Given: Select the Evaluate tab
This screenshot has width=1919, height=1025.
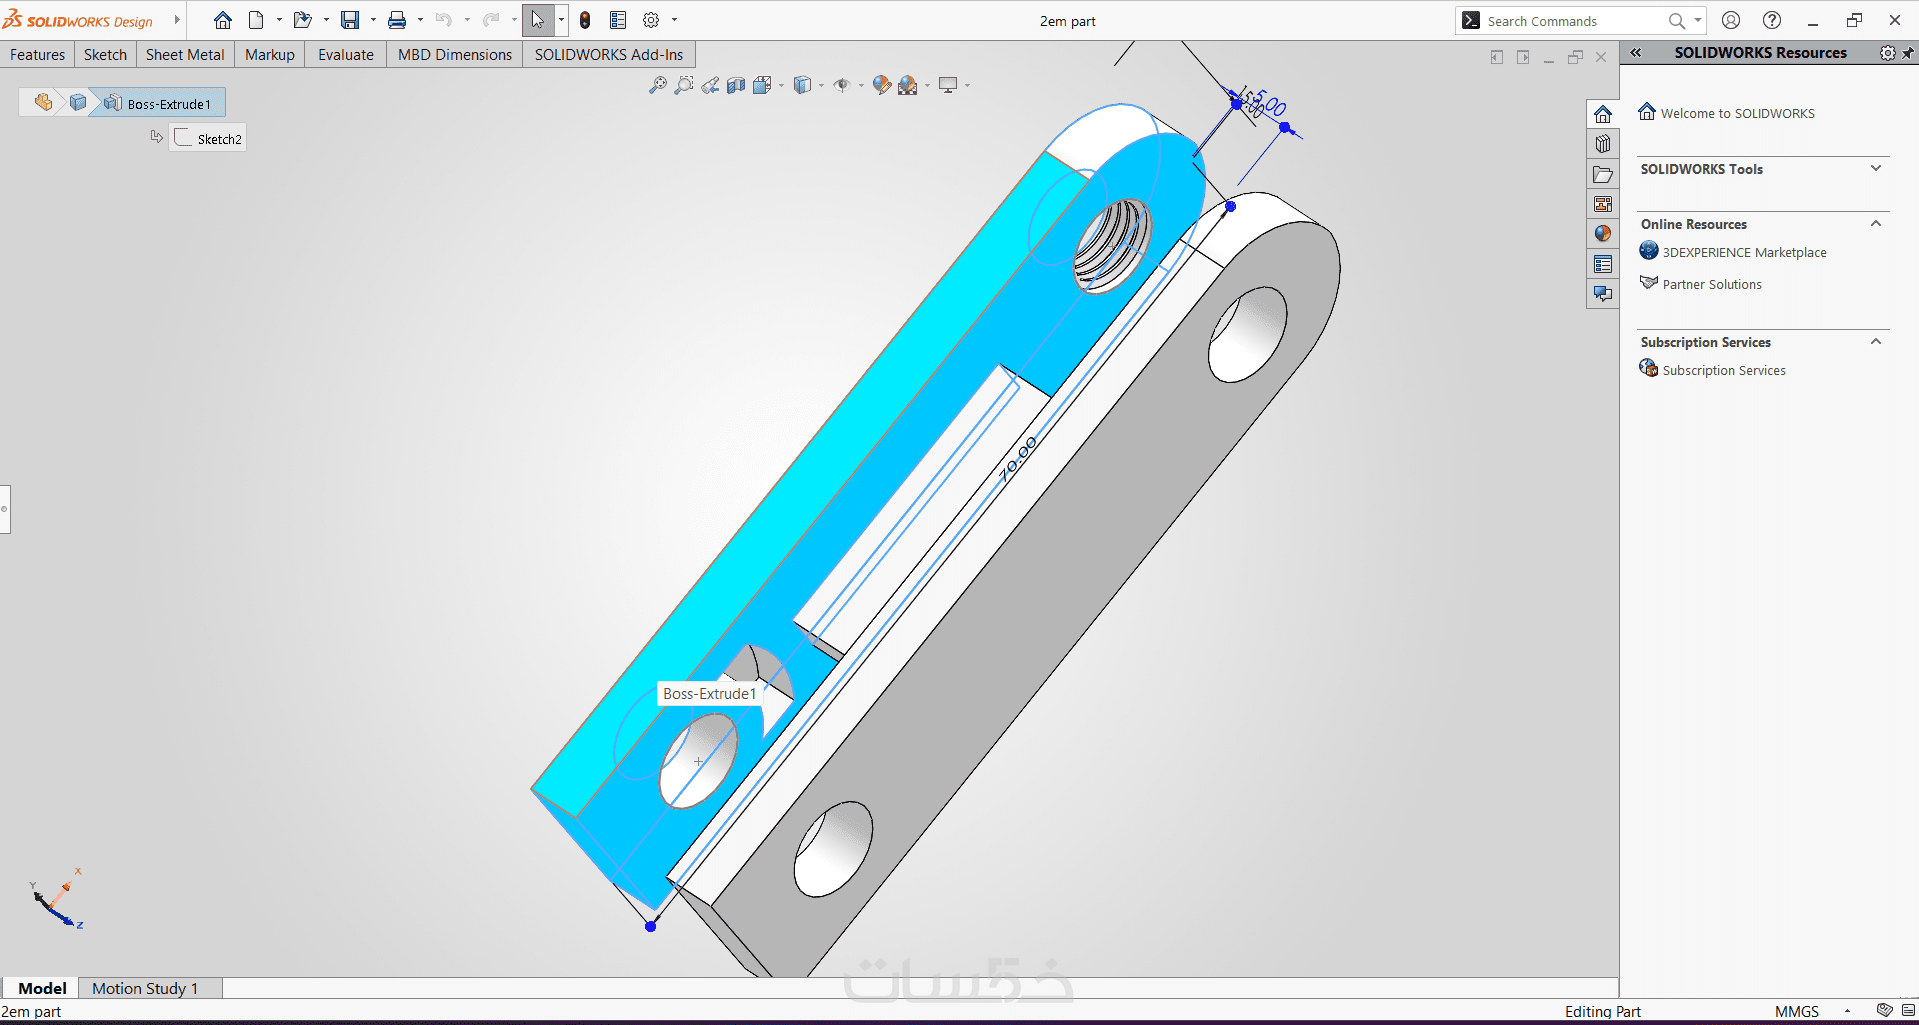Looking at the screenshot, I should [x=346, y=55].
